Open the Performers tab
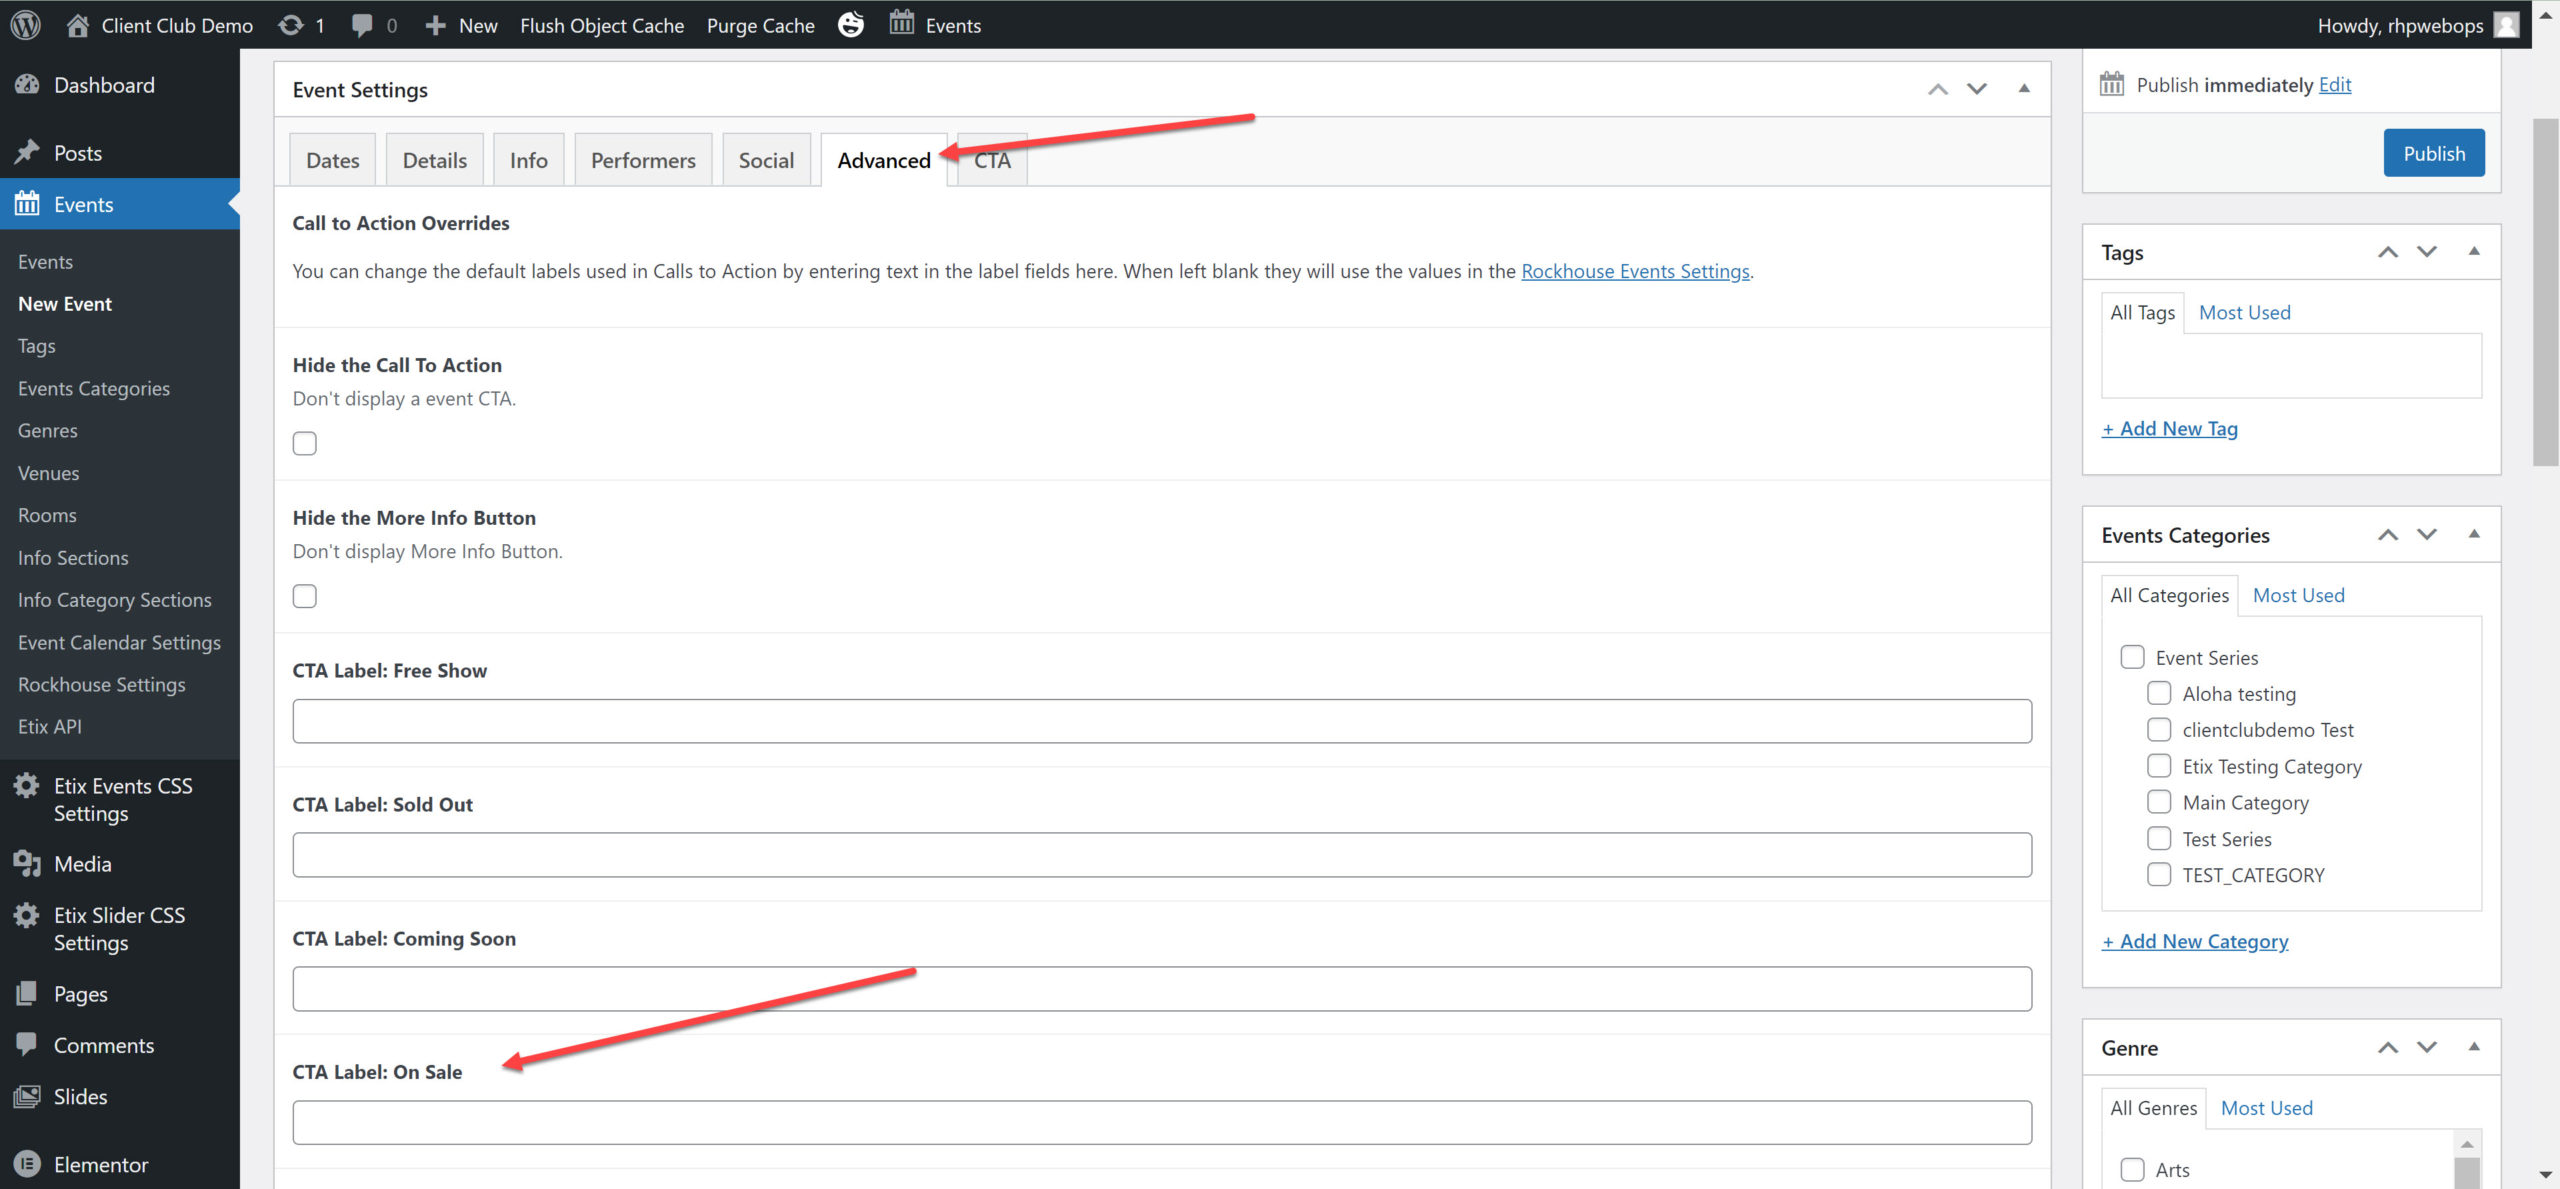2560x1189 pixels. pos(643,160)
